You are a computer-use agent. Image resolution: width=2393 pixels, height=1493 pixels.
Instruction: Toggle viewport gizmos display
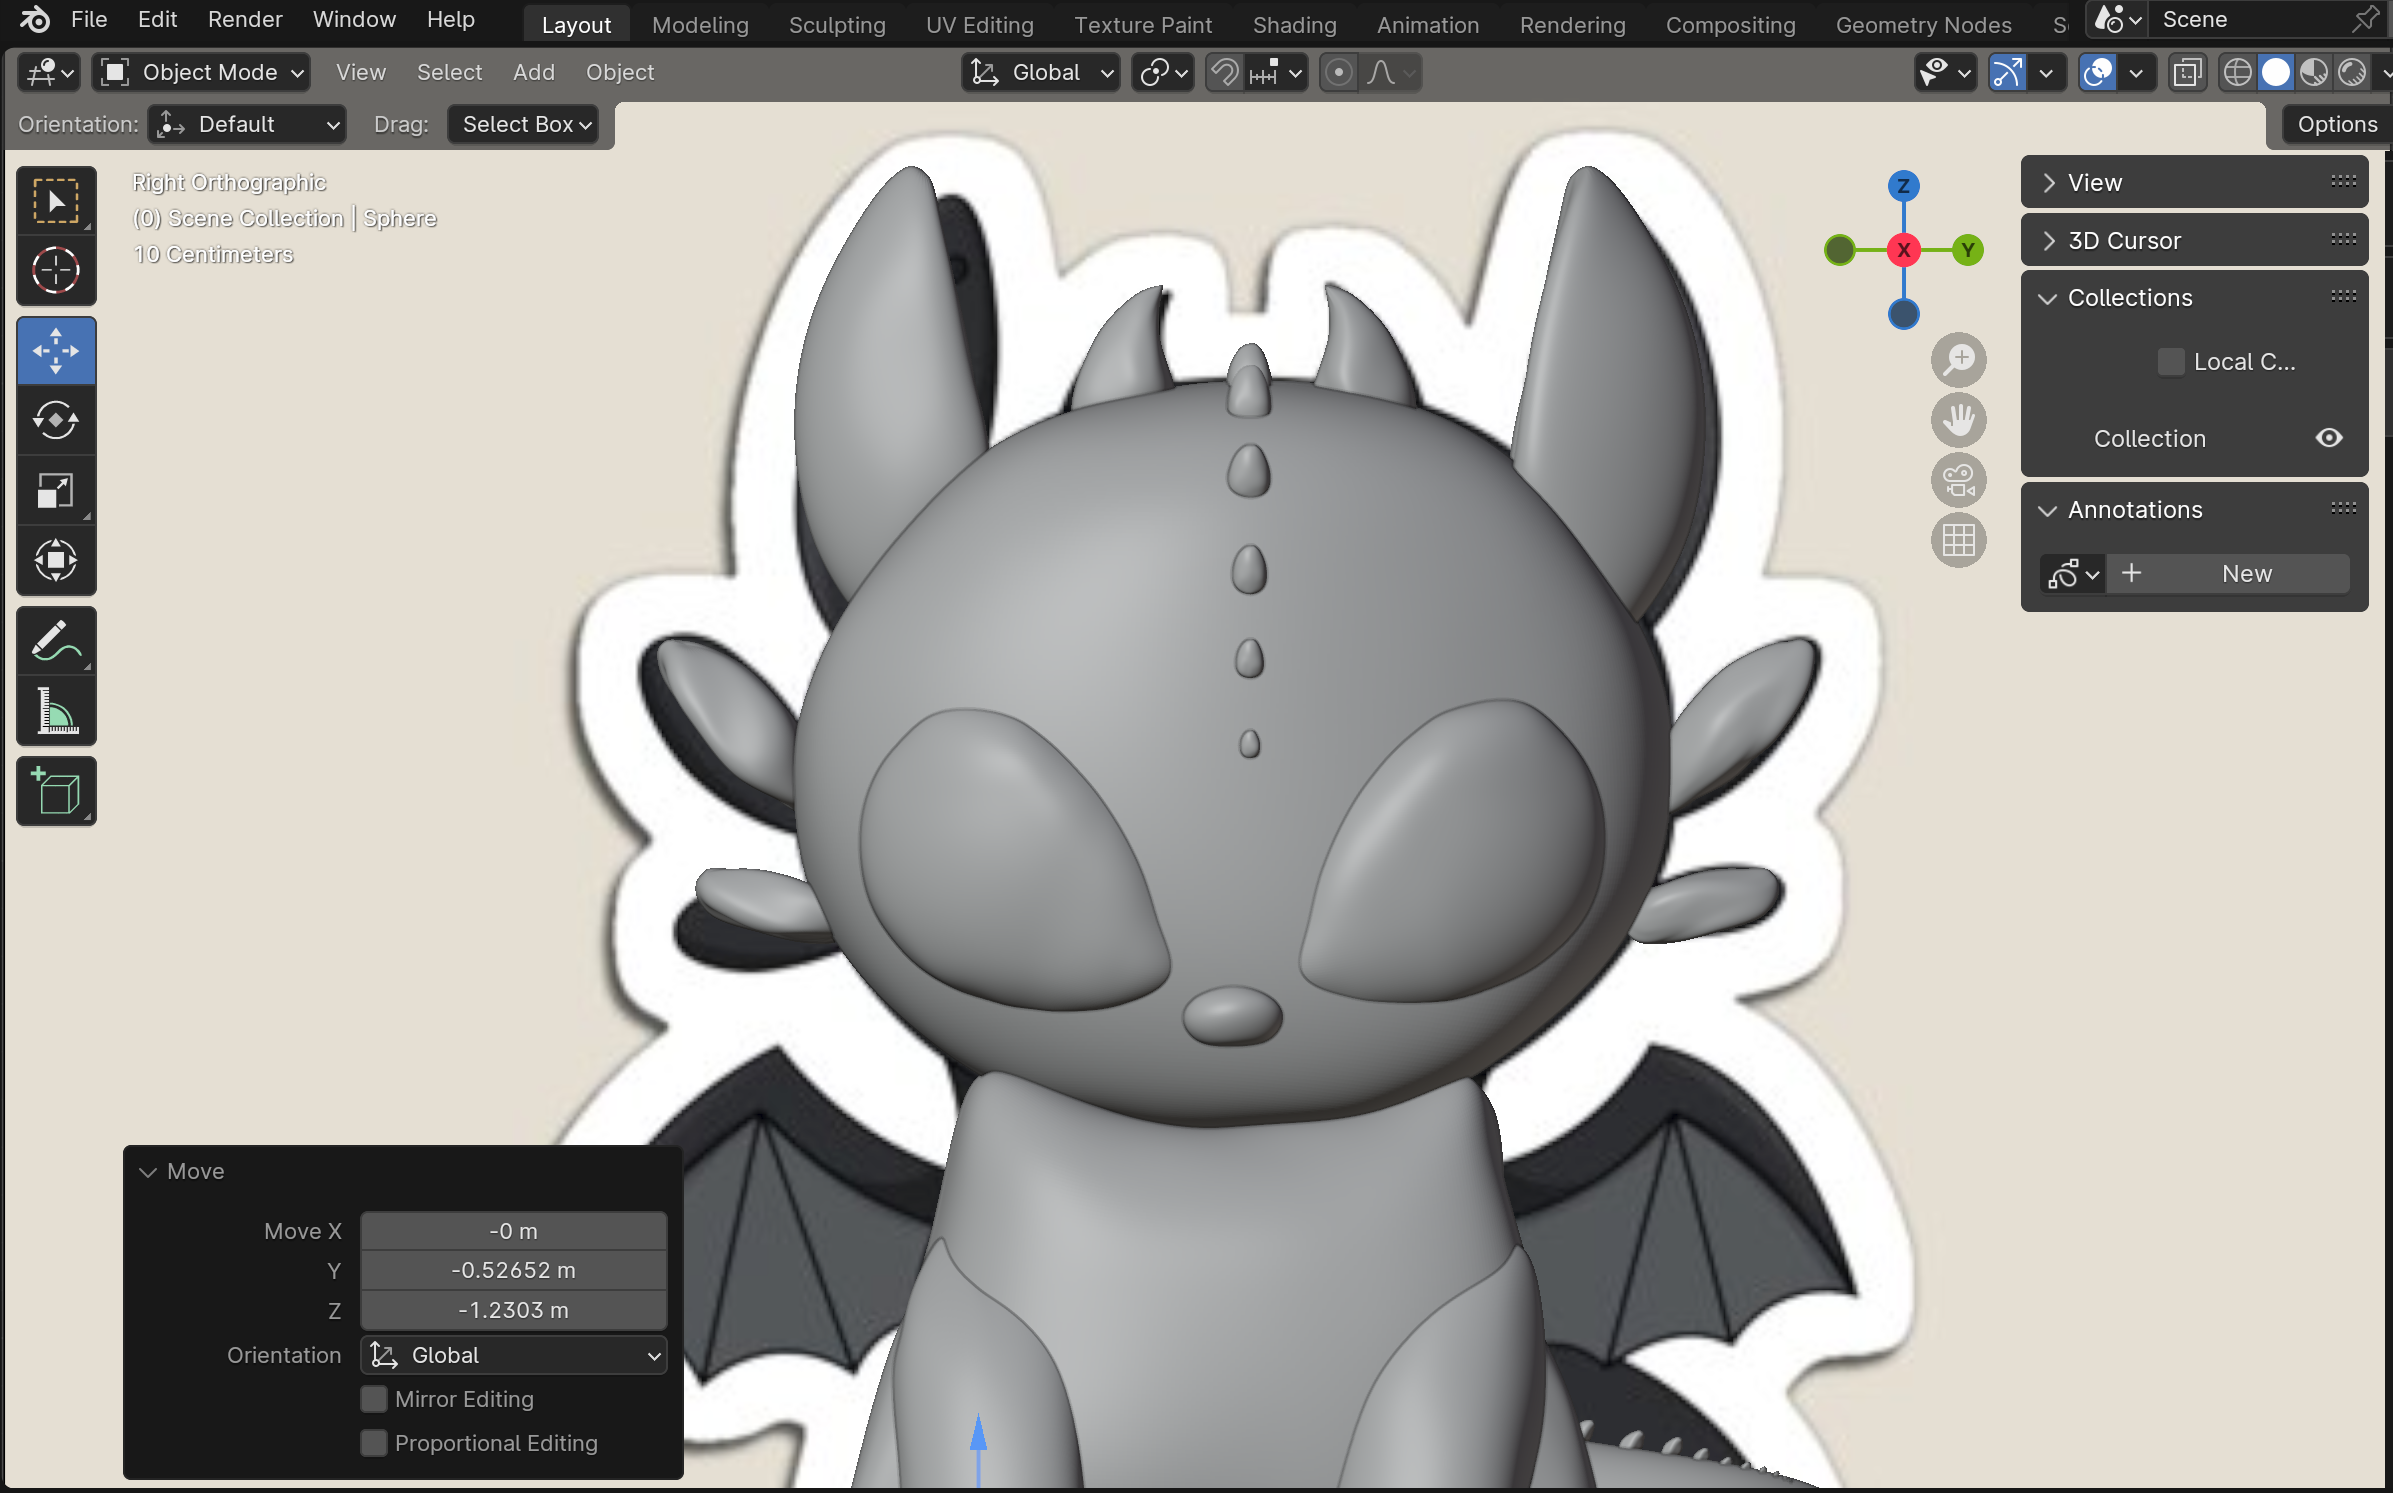[x=2007, y=72]
